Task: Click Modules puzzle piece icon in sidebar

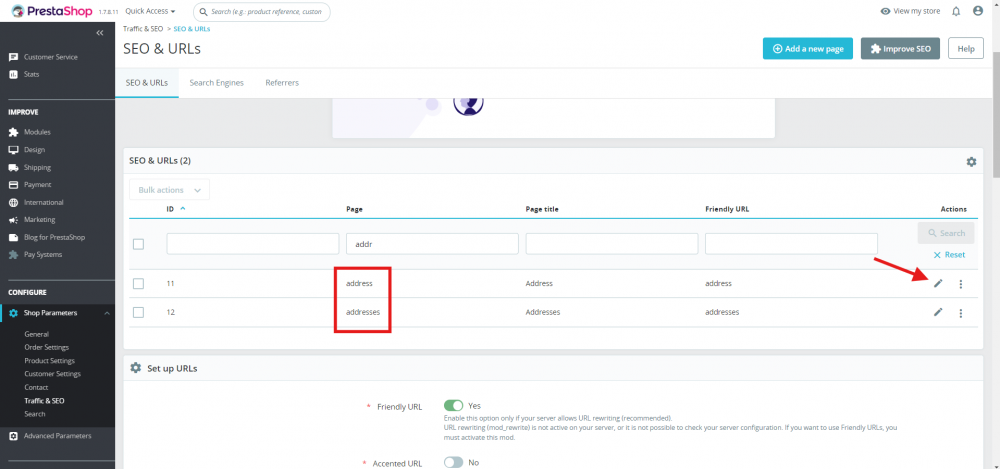Action: [x=13, y=132]
